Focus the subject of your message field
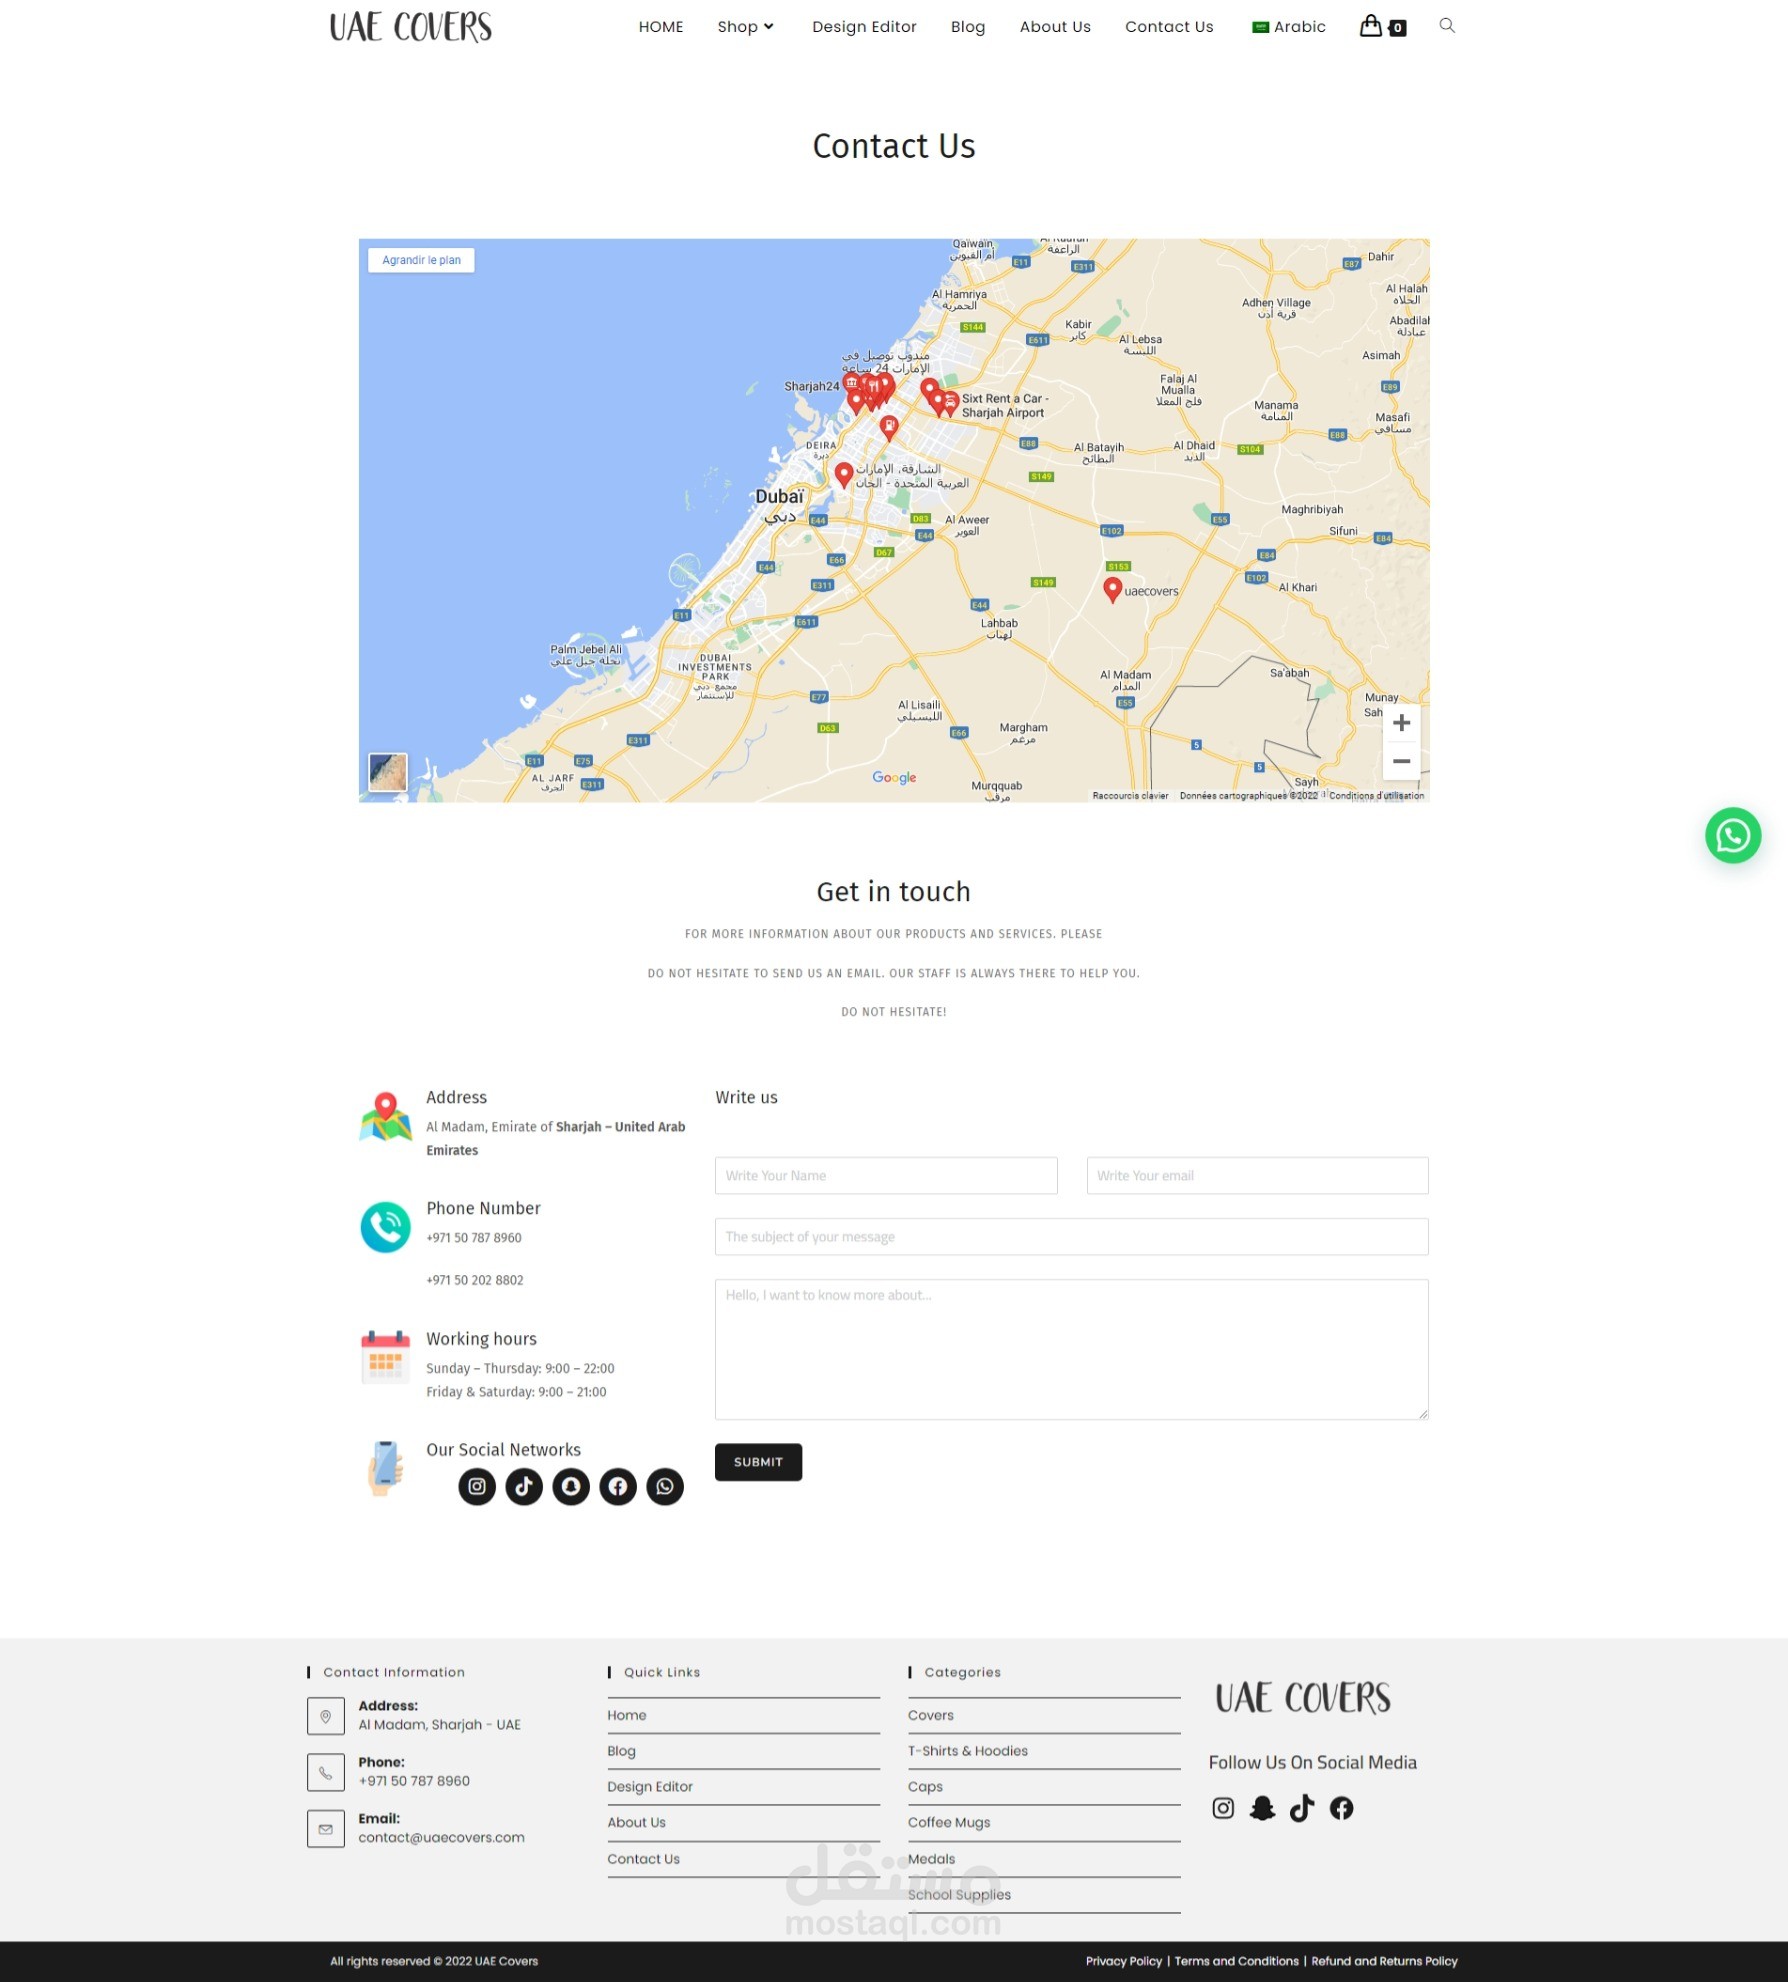This screenshot has width=1788, height=1982. [x=1071, y=1237]
